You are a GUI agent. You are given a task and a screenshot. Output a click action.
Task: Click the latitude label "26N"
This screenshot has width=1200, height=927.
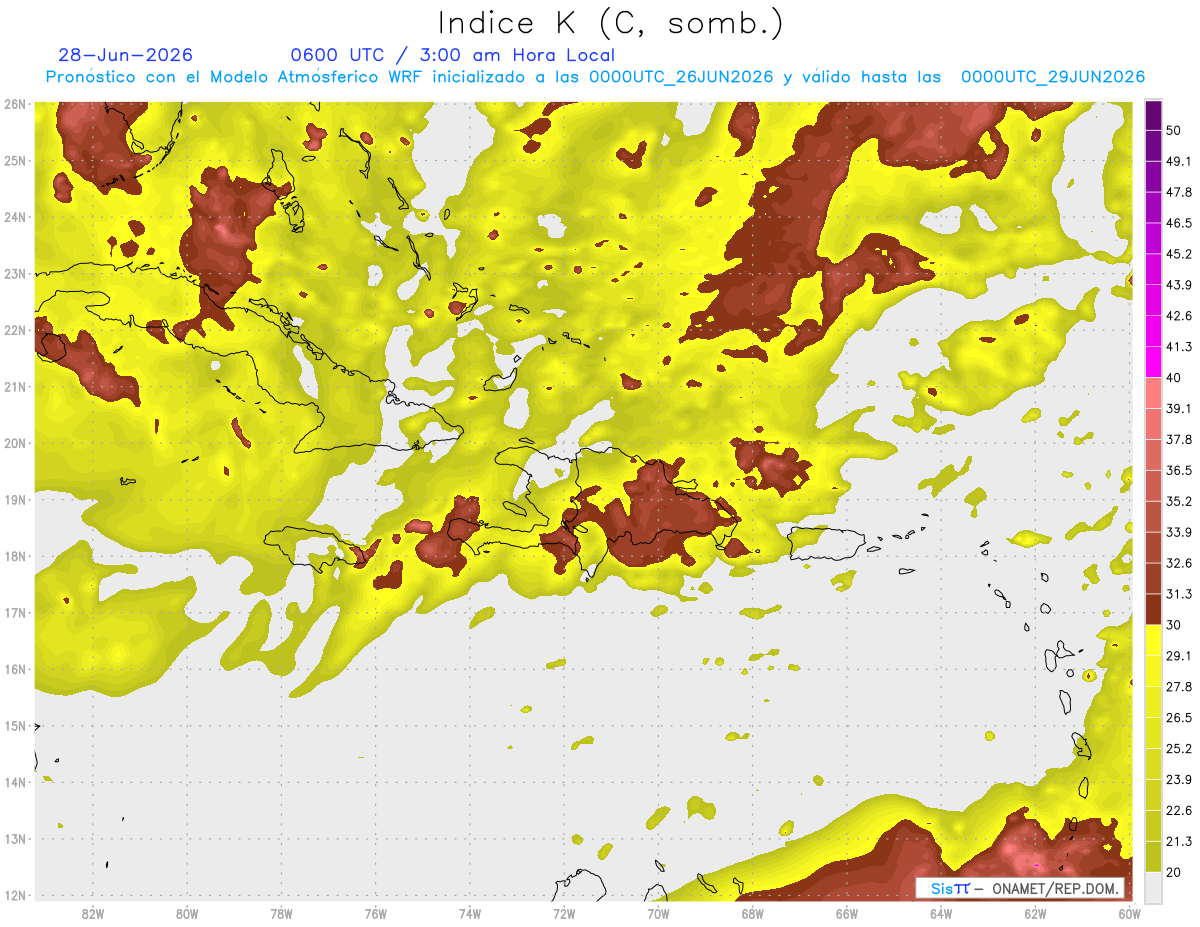(x=15, y=104)
